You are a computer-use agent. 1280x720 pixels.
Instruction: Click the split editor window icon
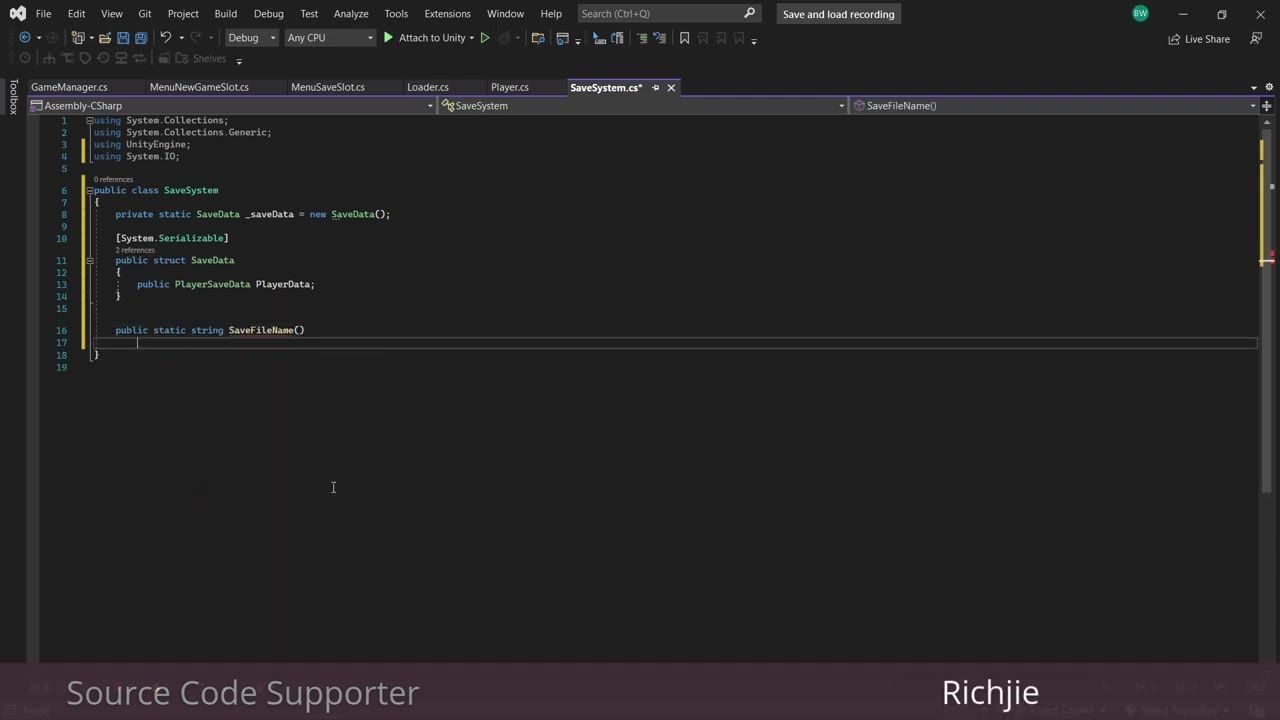point(1267,106)
